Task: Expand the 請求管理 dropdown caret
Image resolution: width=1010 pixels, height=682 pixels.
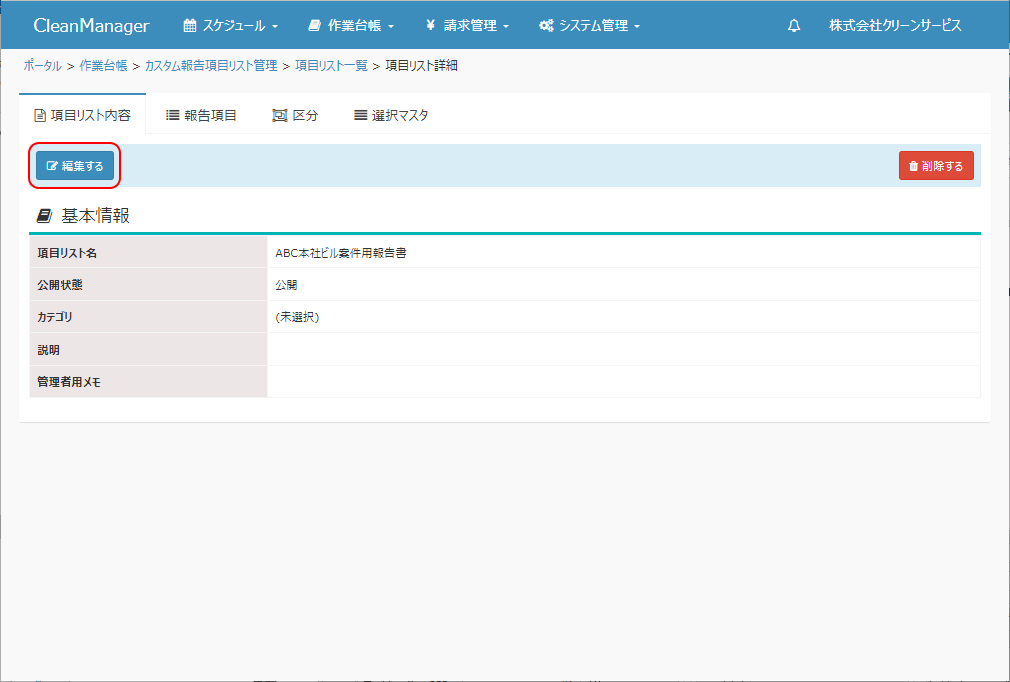Action: point(507,27)
